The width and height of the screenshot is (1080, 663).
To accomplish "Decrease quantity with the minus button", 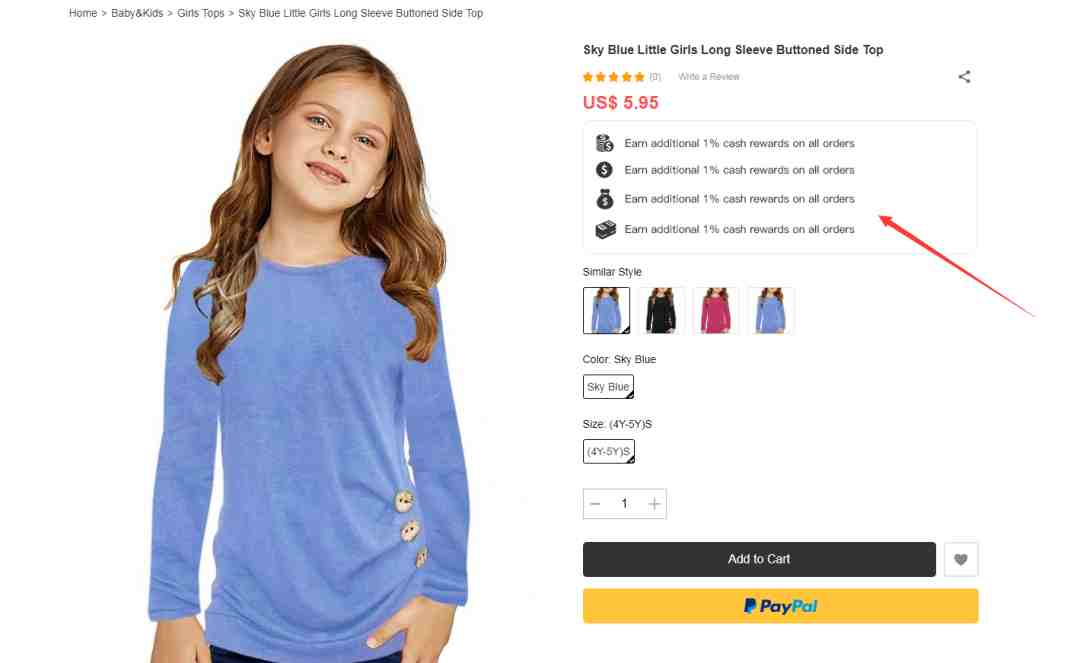I will point(595,504).
